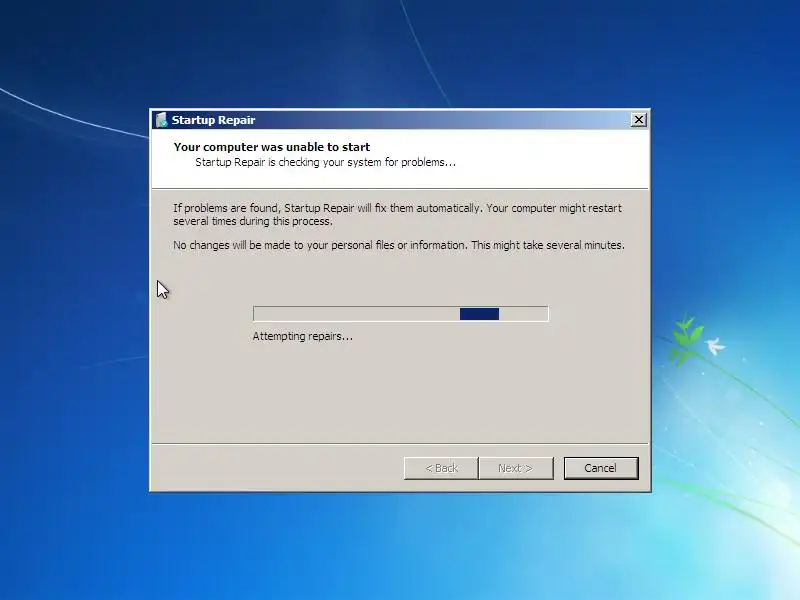
Task: Click the 'Attempting repairs...' status text
Action: coord(303,336)
